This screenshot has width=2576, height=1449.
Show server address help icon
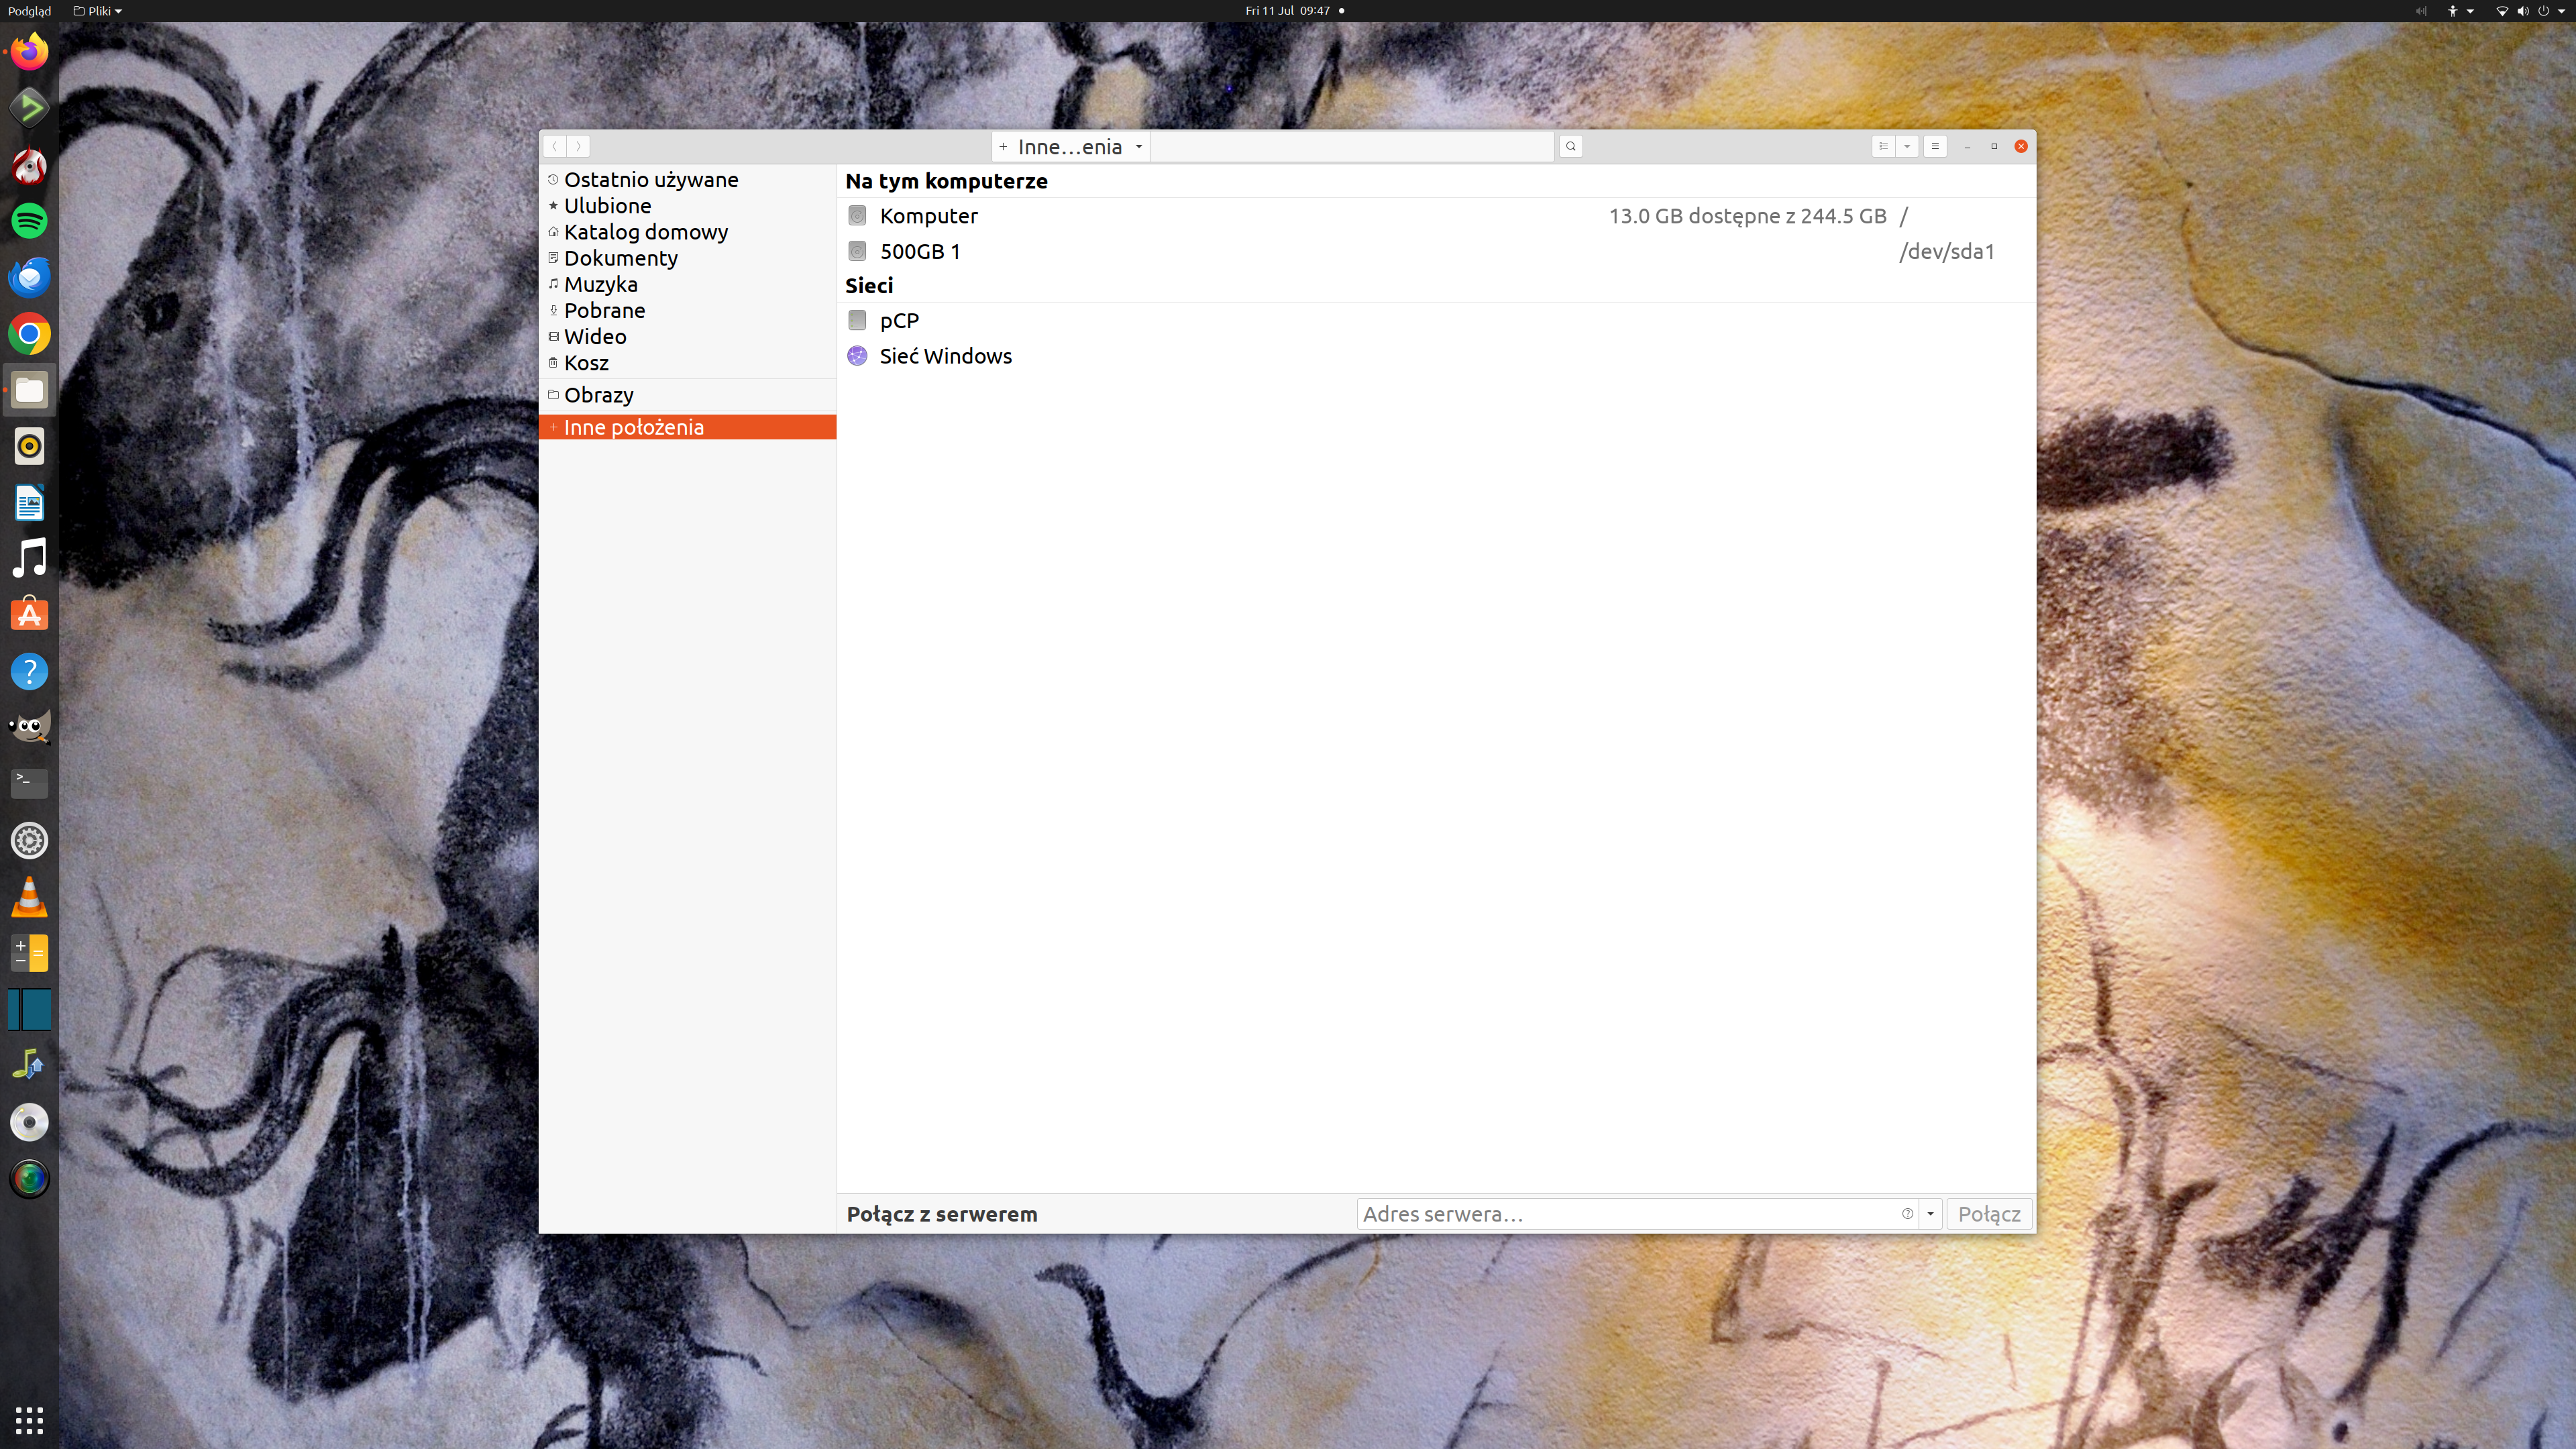[1907, 1214]
